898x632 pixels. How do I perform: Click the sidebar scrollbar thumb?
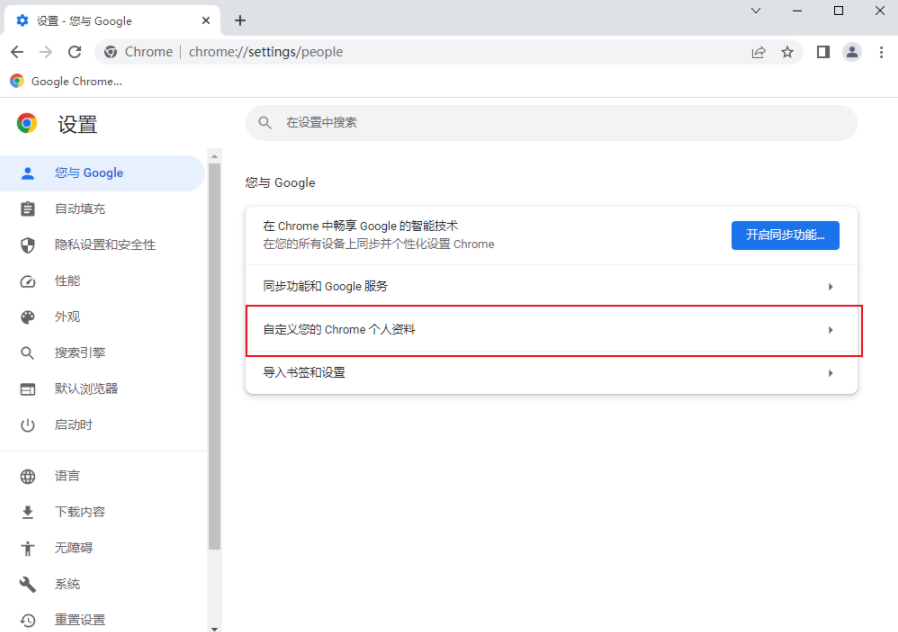pyautogui.click(x=214, y=357)
